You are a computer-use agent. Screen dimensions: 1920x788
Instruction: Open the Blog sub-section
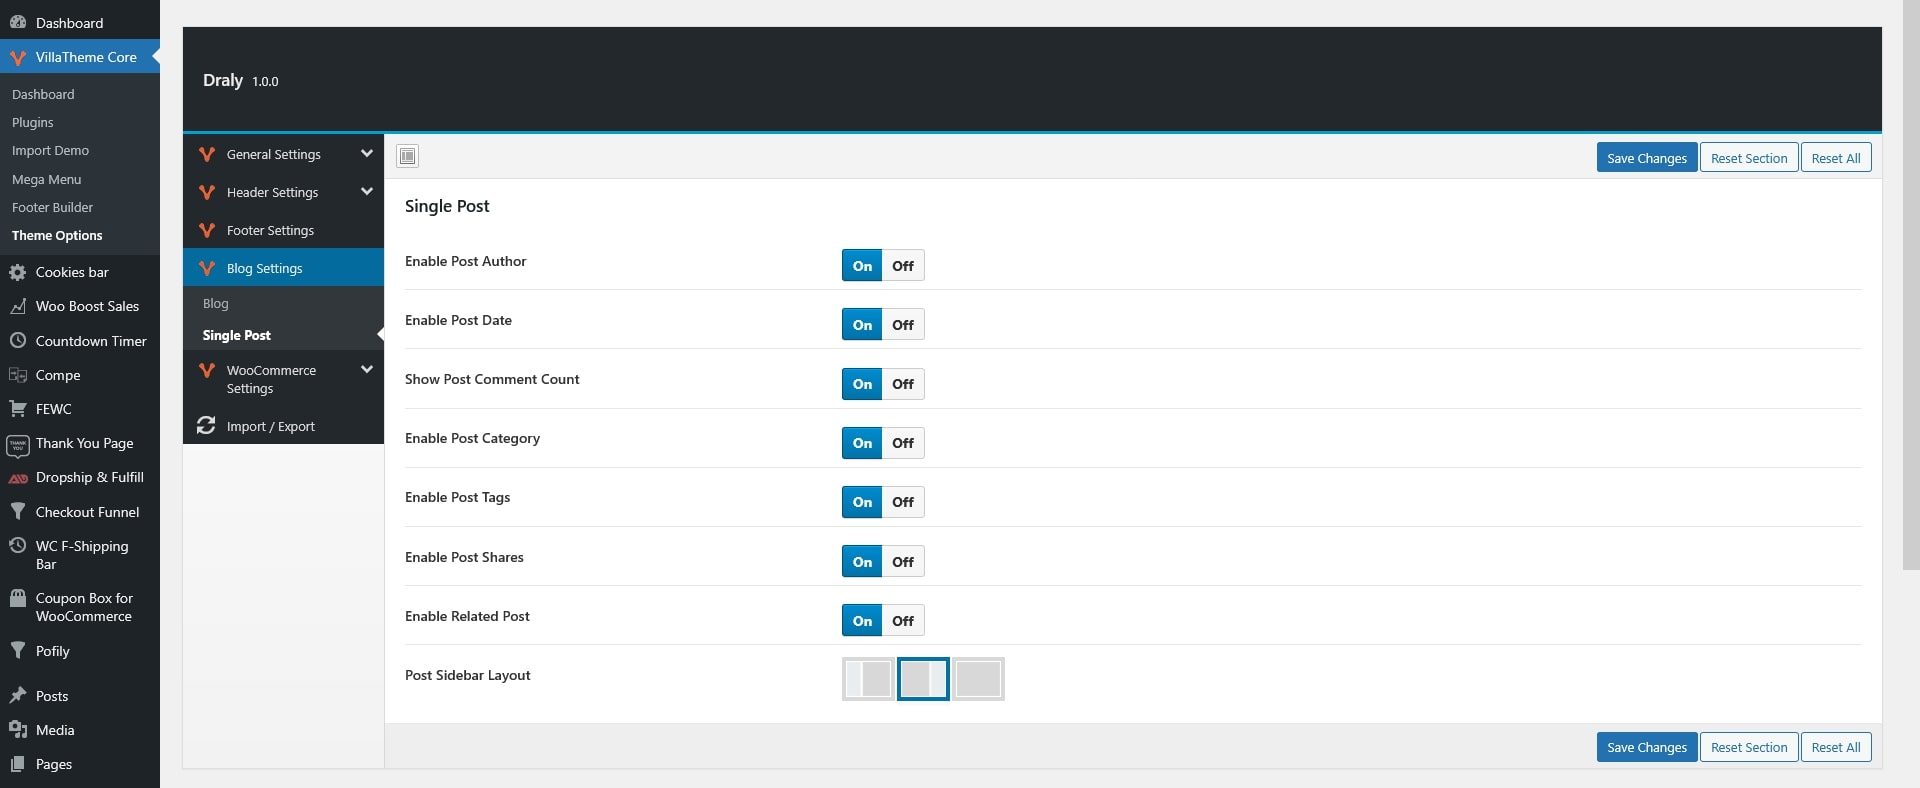tap(216, 304)
